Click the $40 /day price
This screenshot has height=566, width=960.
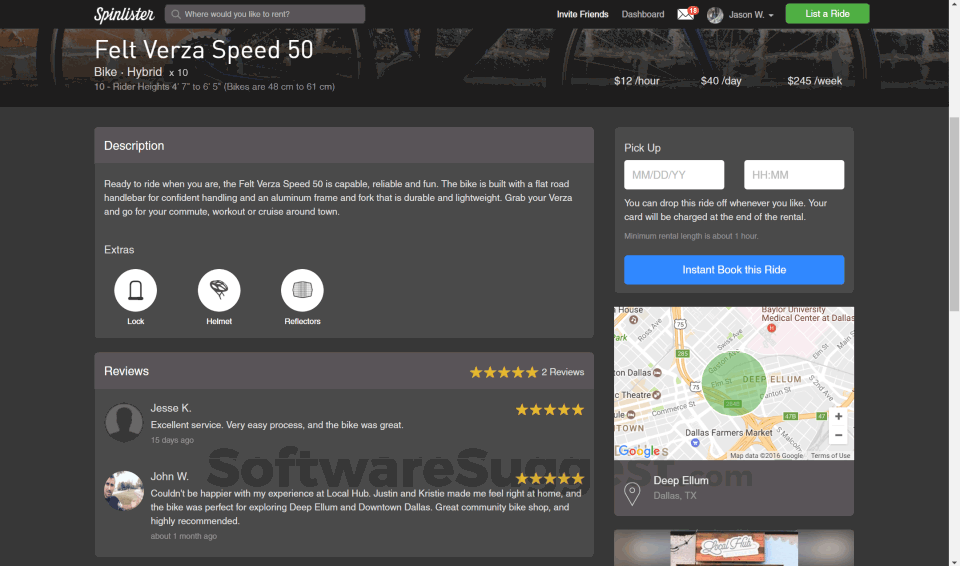coord(721,81)
